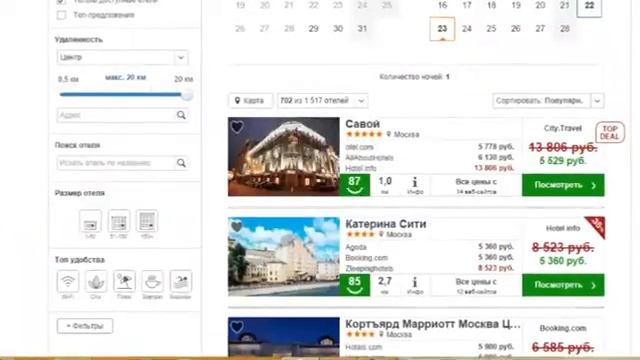Click the 5 778 руб. price in Савой's list
The width and height of the screenshot is (640, 360).
click(496, 147)
